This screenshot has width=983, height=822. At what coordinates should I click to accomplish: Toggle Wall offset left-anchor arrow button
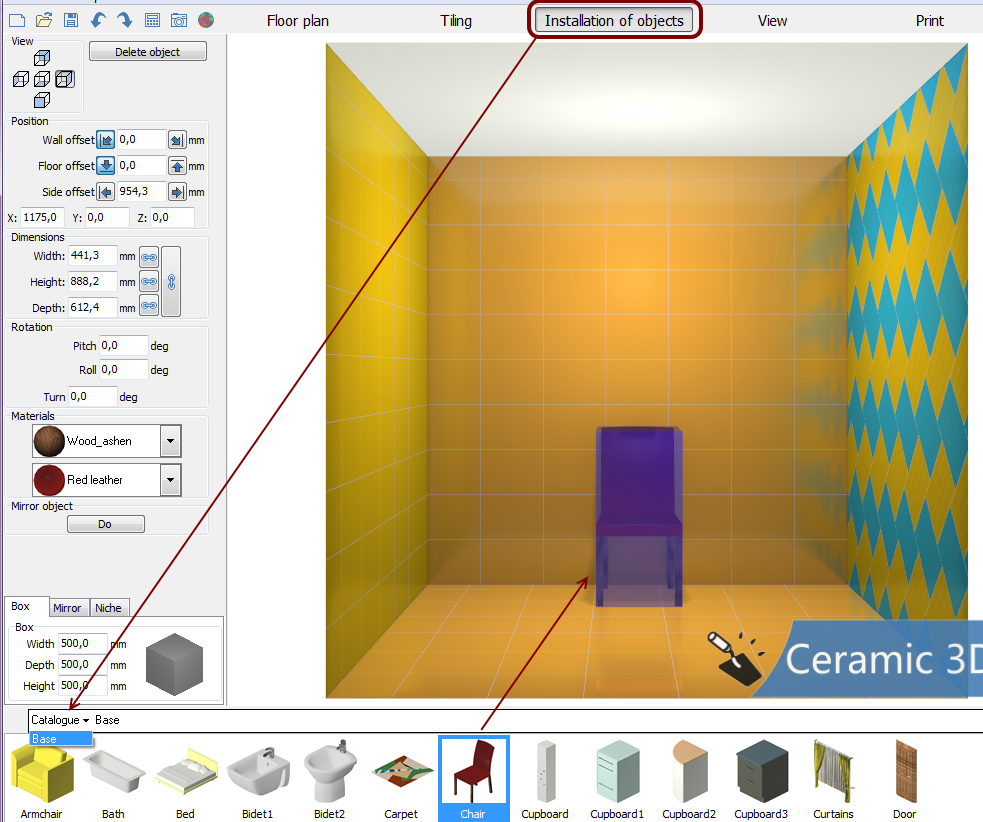point(106,140)
